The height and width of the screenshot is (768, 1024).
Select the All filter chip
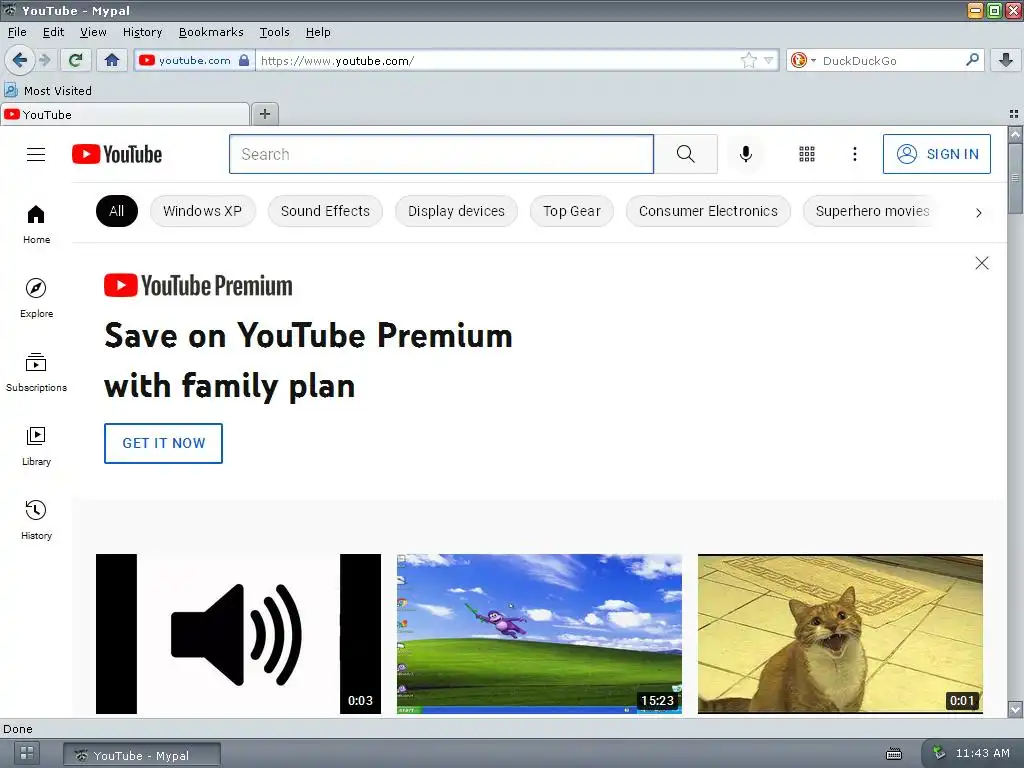117,211
